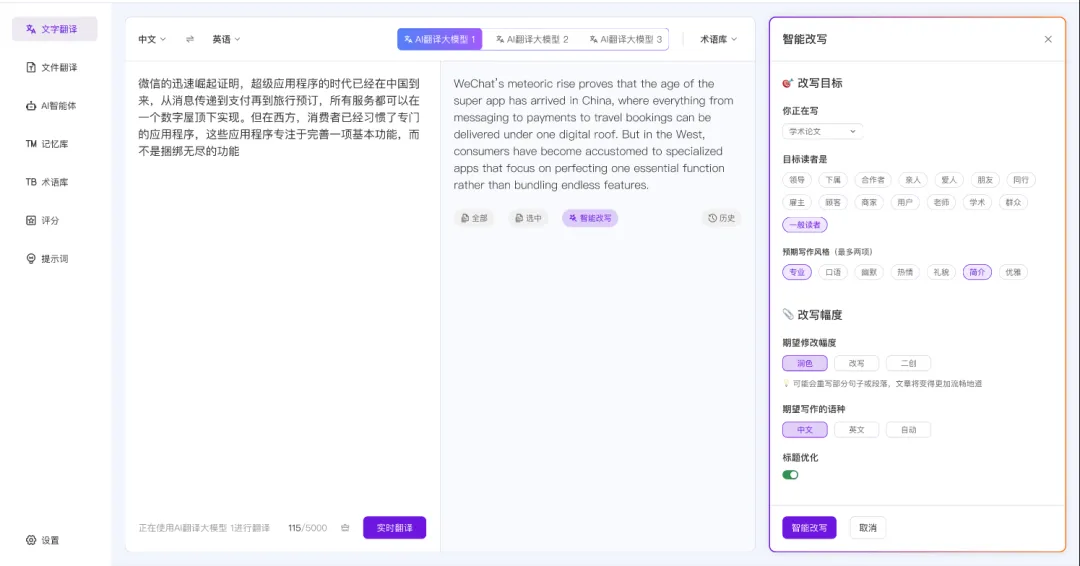Viewport: 1080px width, 566px height.
Task: Choose the 热情 writing style
Action: pyautogui.click(x=905, y=272)
